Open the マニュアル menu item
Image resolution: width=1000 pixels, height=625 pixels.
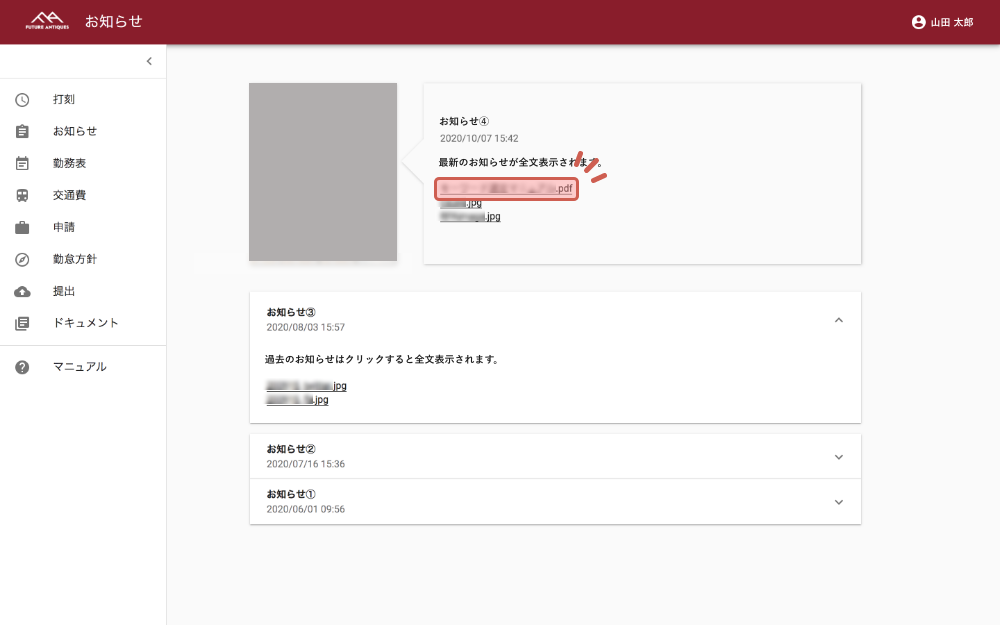pos(79,367)
